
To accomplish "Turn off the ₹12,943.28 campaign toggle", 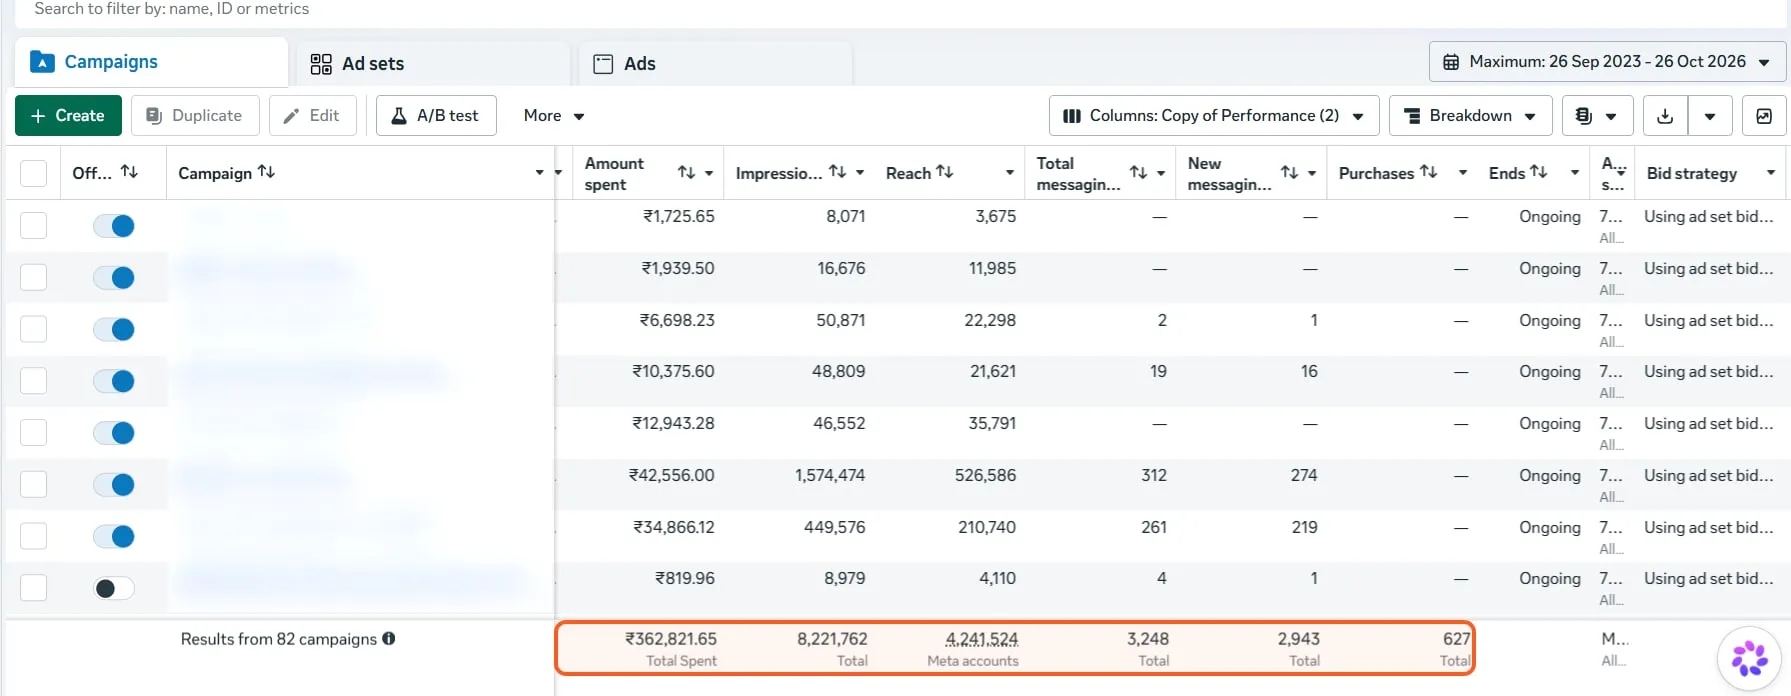I will pos(114,433).
